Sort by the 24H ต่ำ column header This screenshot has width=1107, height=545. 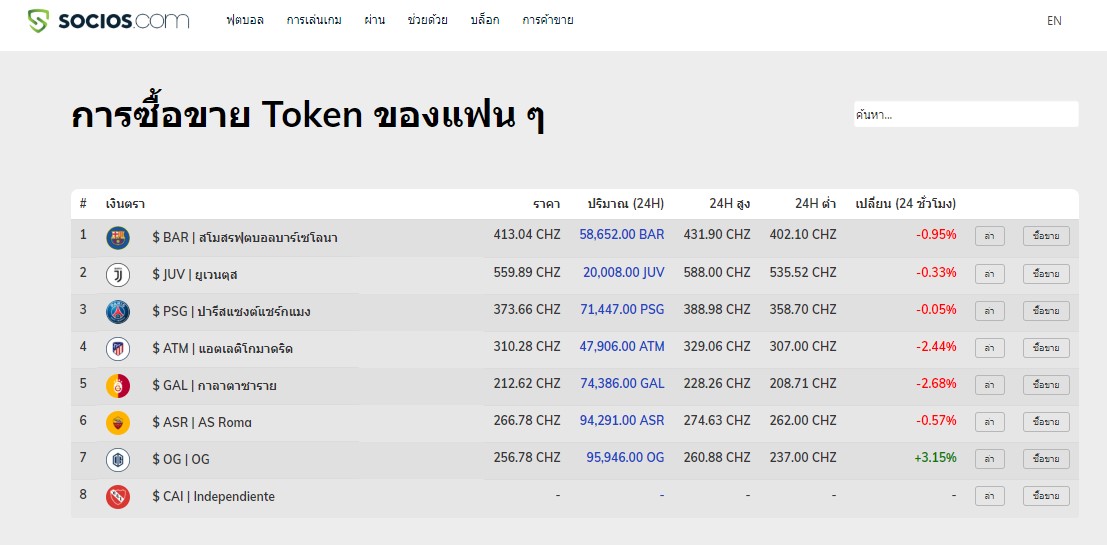pyautogui.click(x=815, y=204)
